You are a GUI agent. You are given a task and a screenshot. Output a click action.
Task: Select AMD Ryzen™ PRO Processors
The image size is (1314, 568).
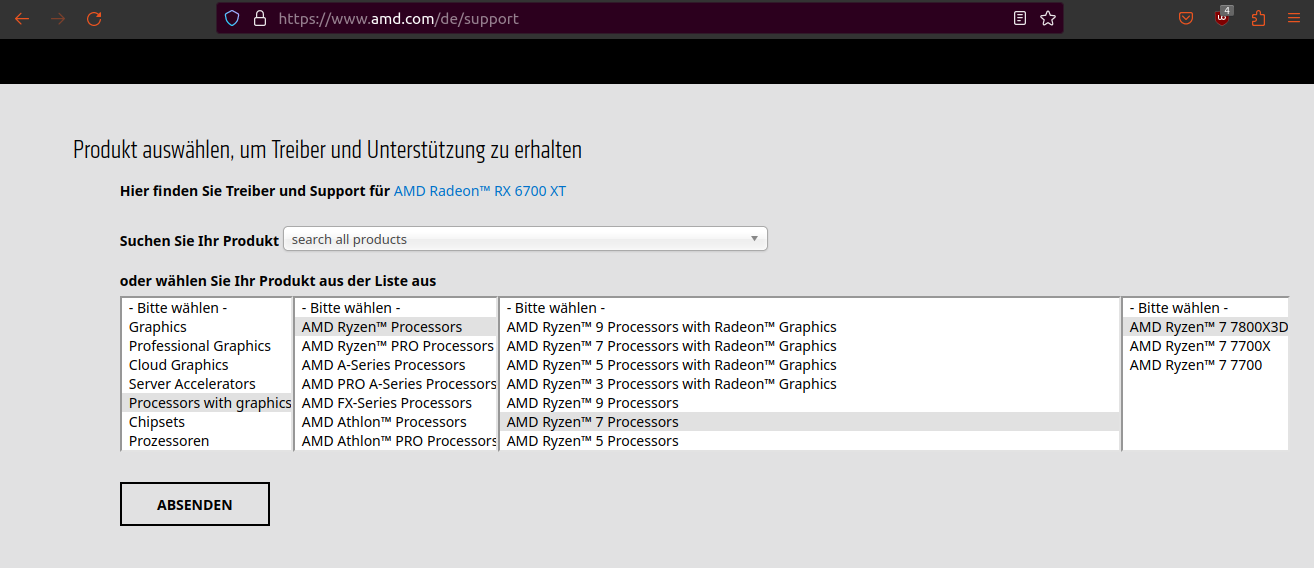coord(396,346)
